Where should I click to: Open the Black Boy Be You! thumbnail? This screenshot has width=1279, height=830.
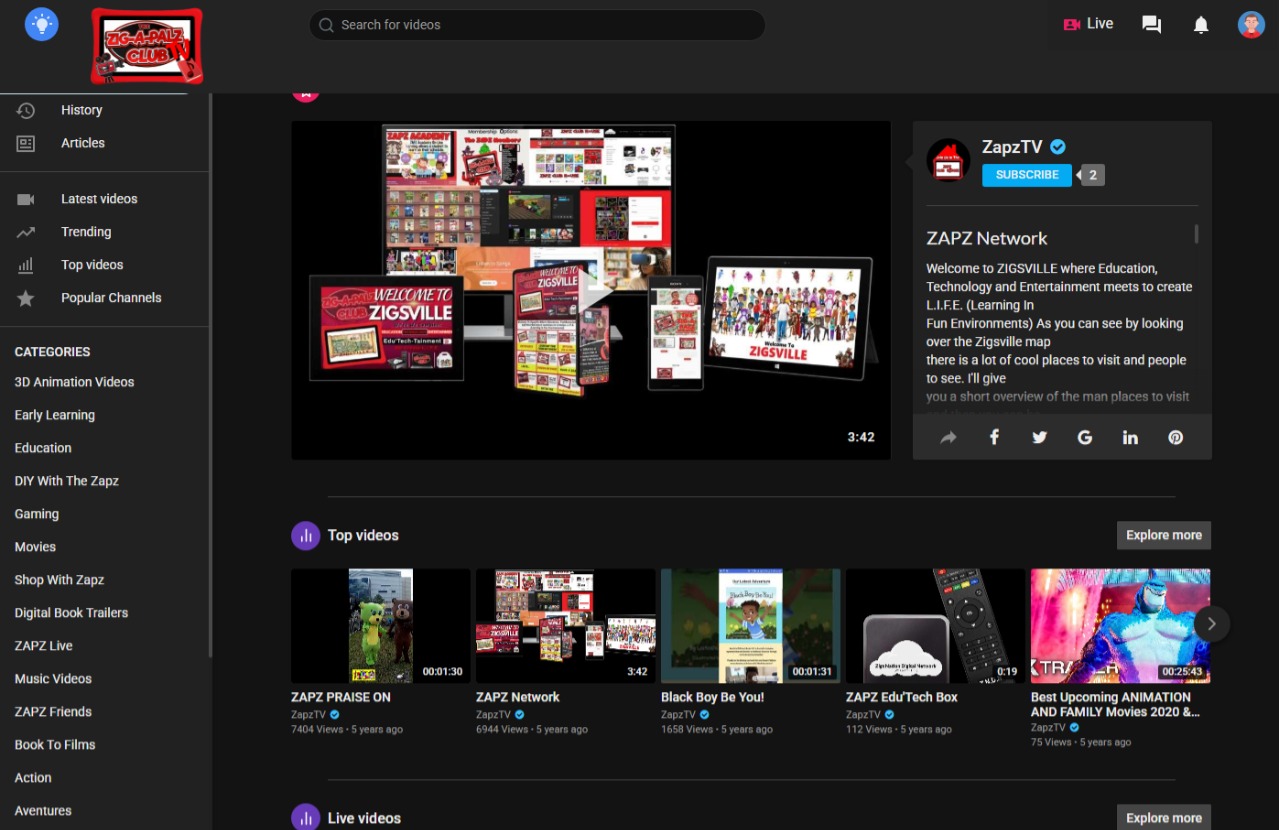(750, 626)
